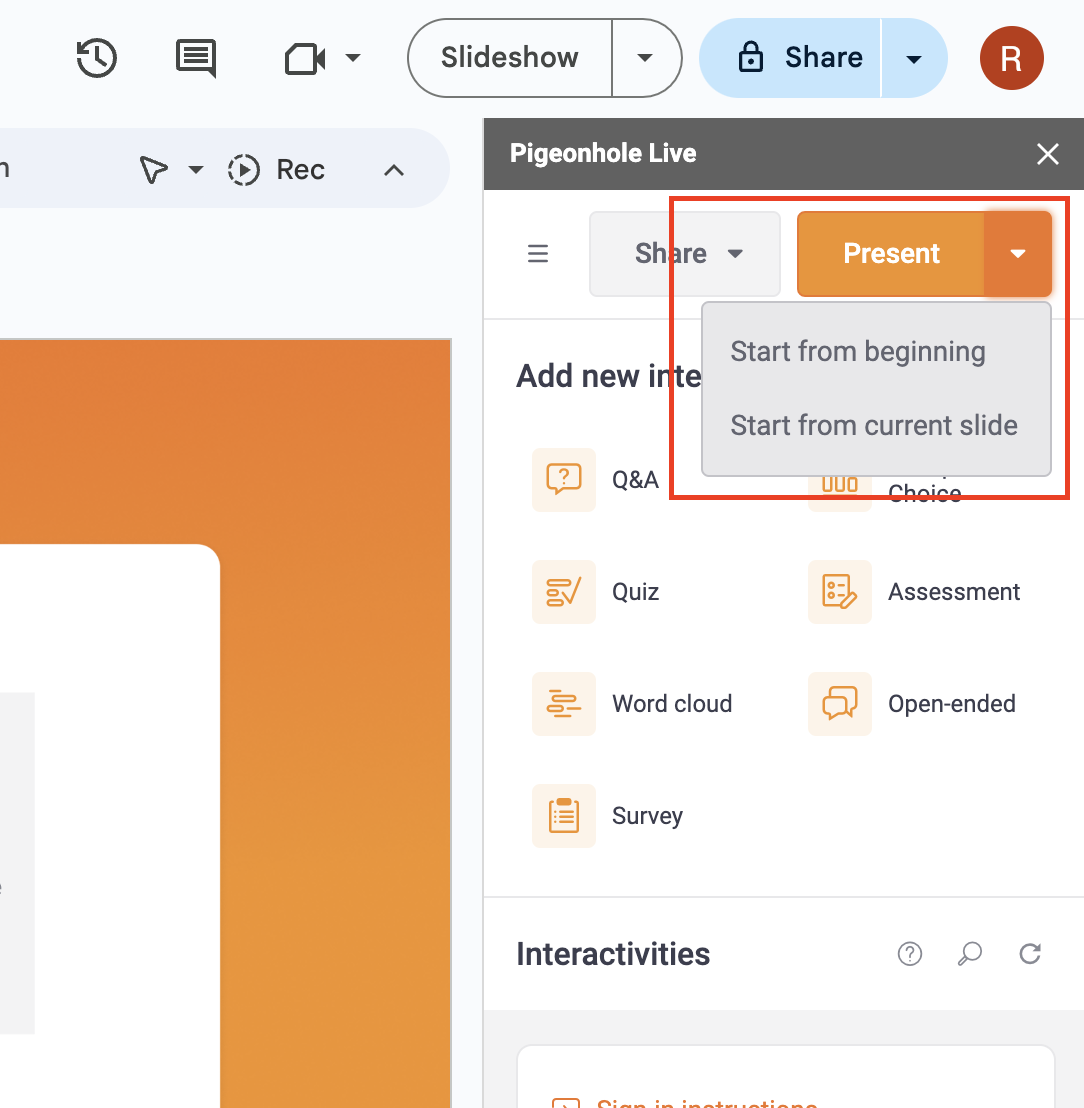Refresh the Interactivities list
The height and width of the screenshot is (1108, 1084).
[1030, 954]
